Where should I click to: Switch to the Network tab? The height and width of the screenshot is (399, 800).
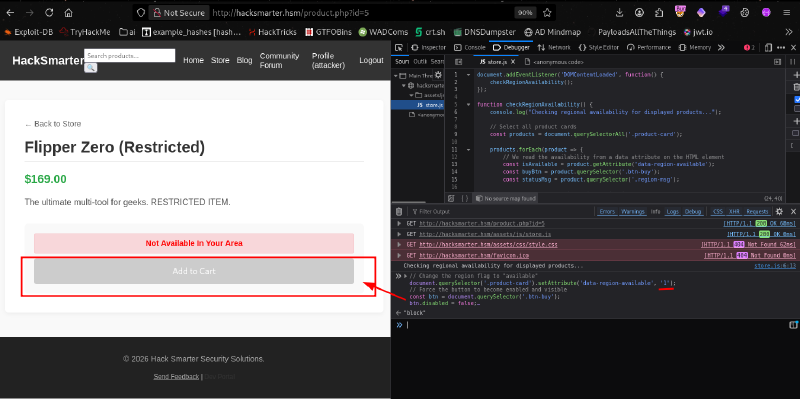click(555, 47)
